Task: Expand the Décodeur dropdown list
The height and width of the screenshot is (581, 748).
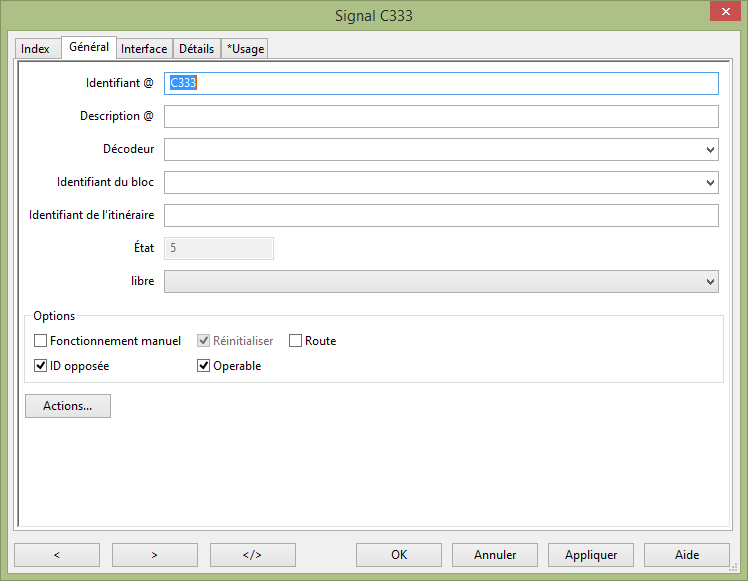Action: tap(710, 150)
